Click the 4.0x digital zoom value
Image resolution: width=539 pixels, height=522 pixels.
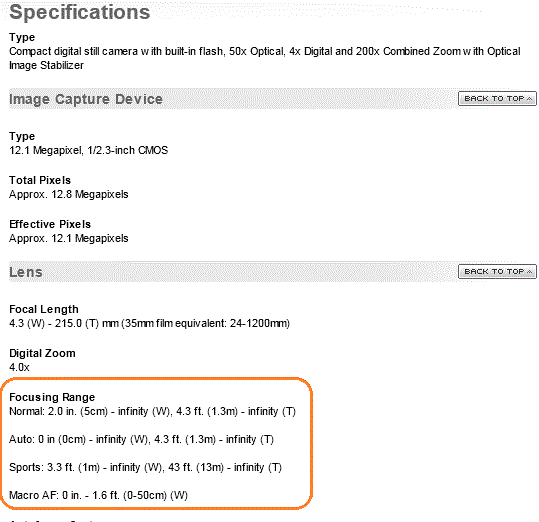click(19, 367)
